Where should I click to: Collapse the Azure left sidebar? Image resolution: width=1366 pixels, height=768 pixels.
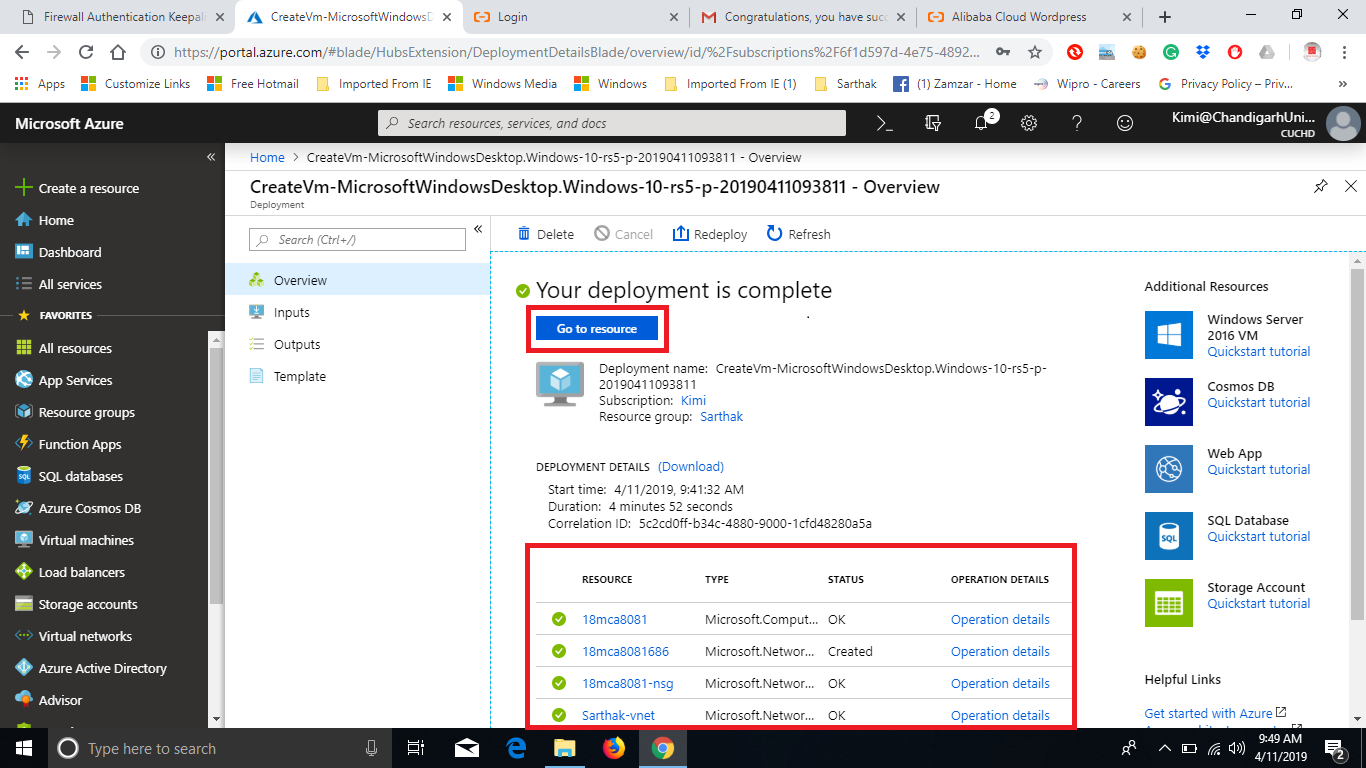pyautogui.click(x=211, y=157)
